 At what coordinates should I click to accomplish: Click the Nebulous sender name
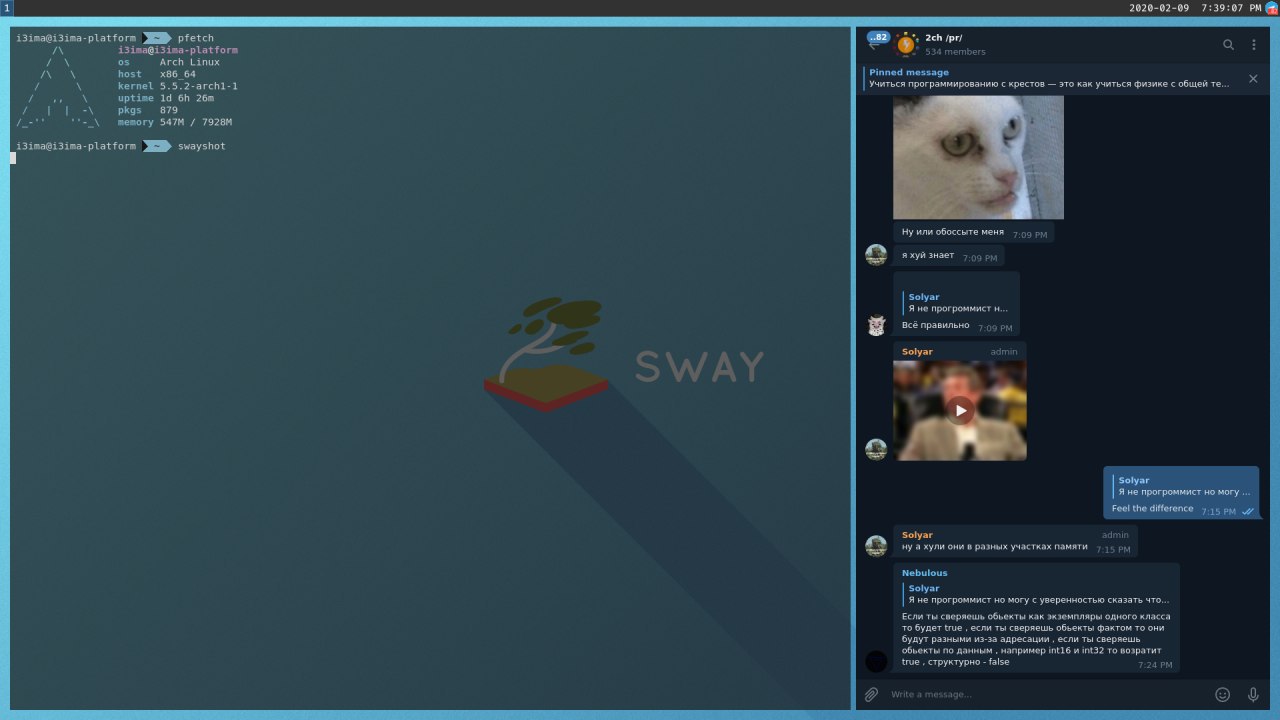(x=924, y=573)
